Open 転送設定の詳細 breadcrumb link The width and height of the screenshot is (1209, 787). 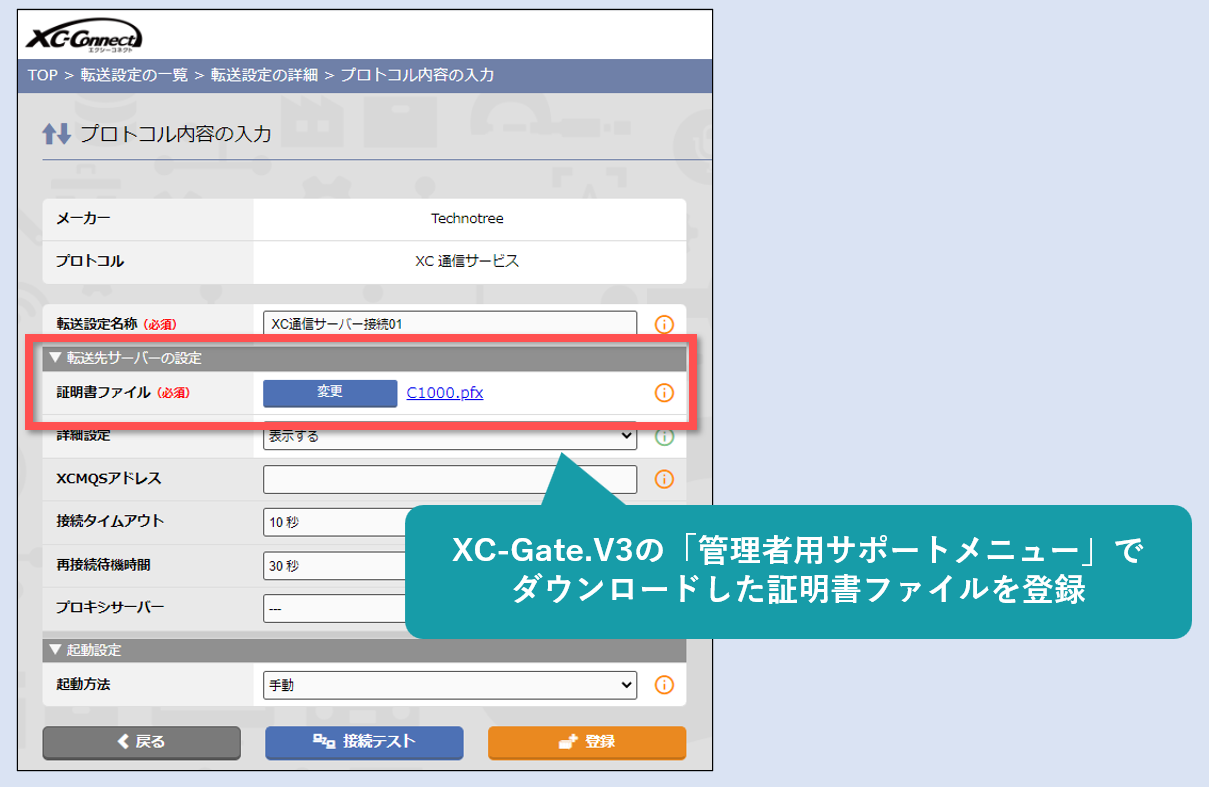point(264,75)
